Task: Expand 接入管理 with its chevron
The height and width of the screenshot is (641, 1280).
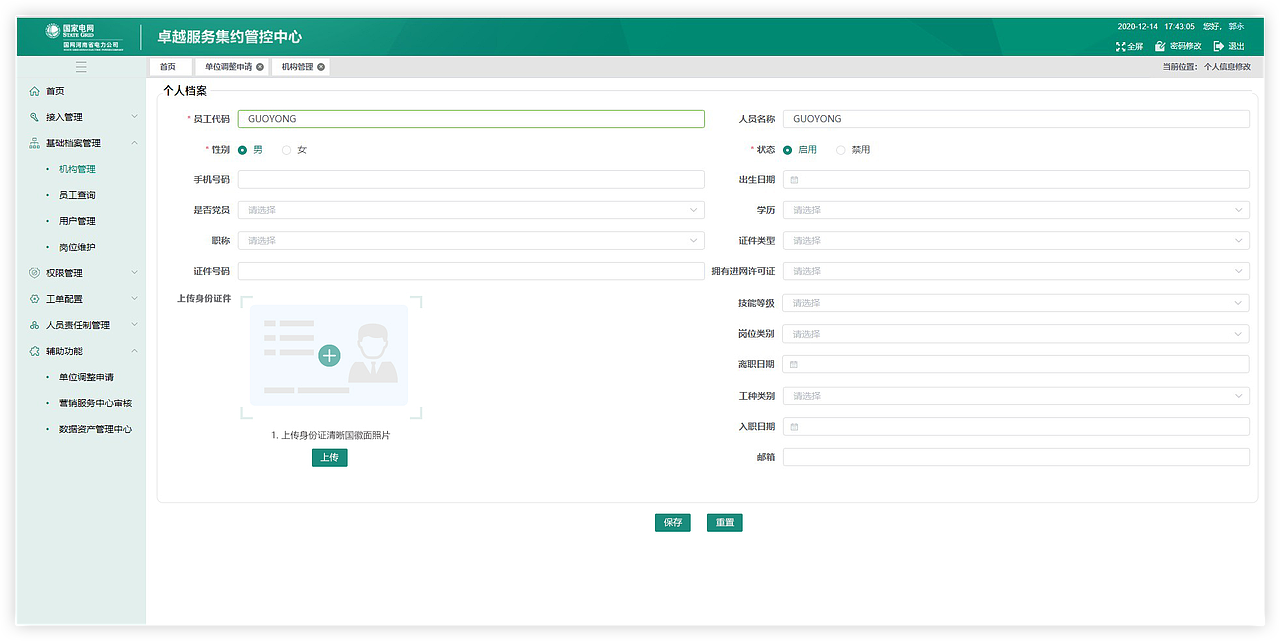Action: 134,117
